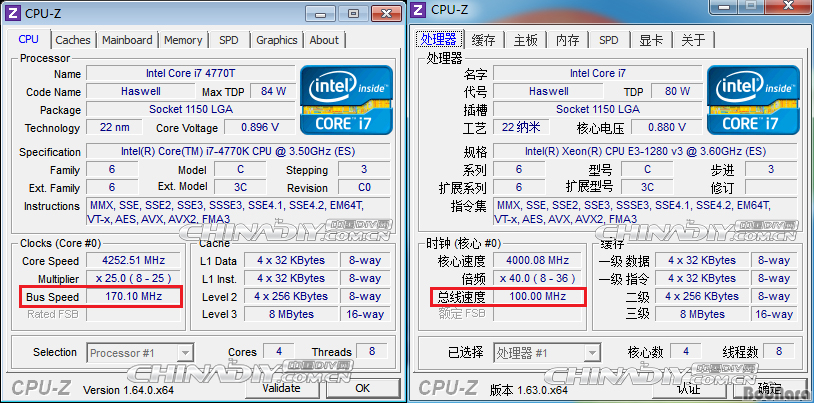Click the Xeon E3-1280 v3 规格 field
The image size is (814, 403).
[645, 152]
